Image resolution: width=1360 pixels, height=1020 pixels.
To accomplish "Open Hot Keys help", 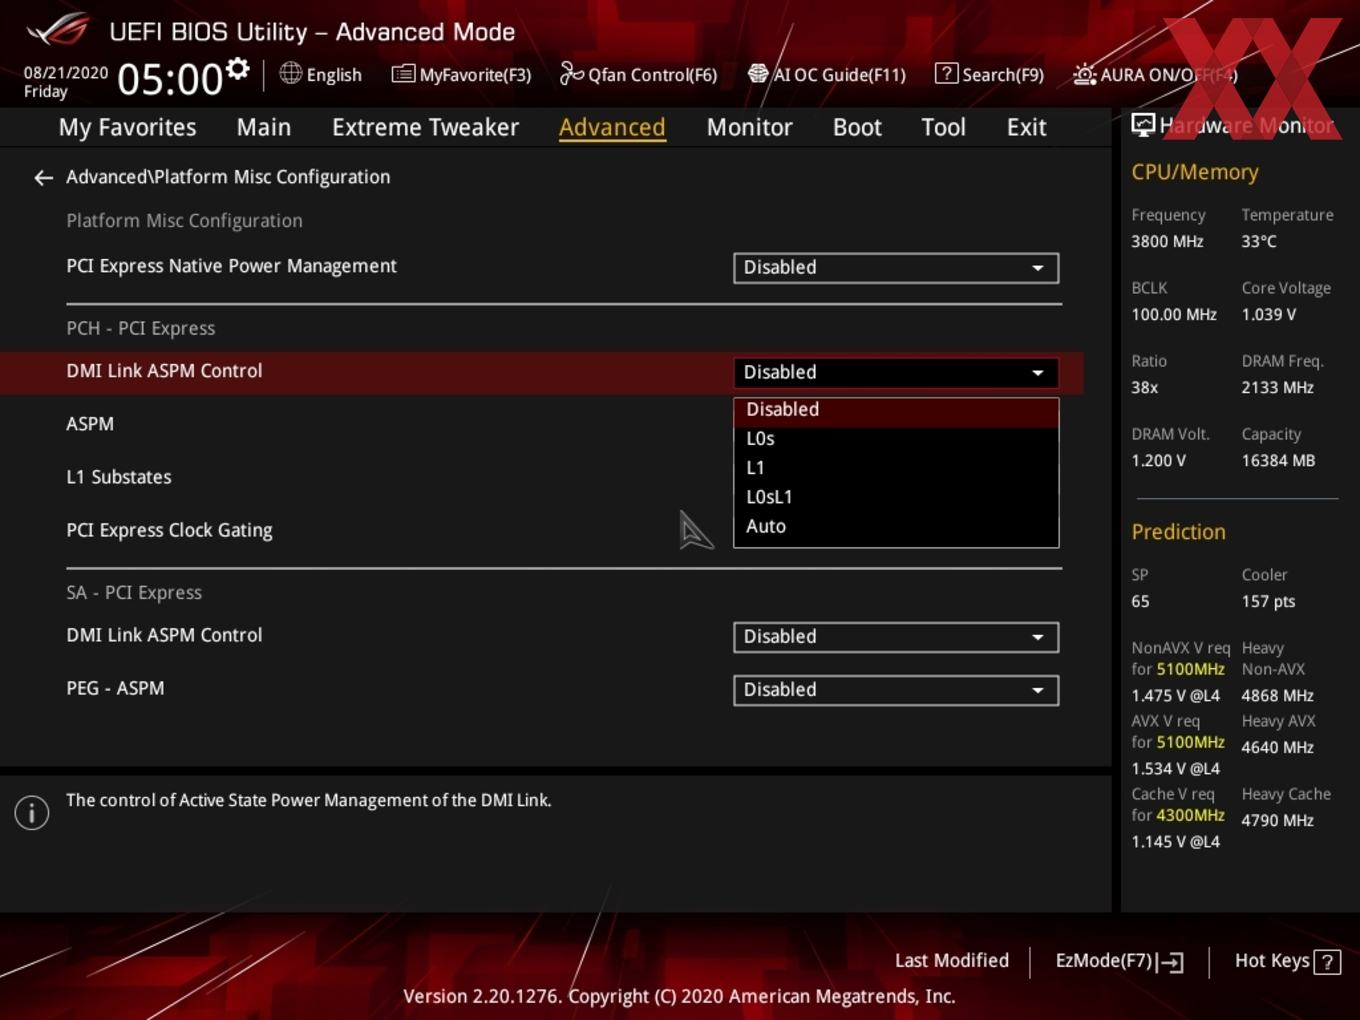I will [x=1287, y=961].
